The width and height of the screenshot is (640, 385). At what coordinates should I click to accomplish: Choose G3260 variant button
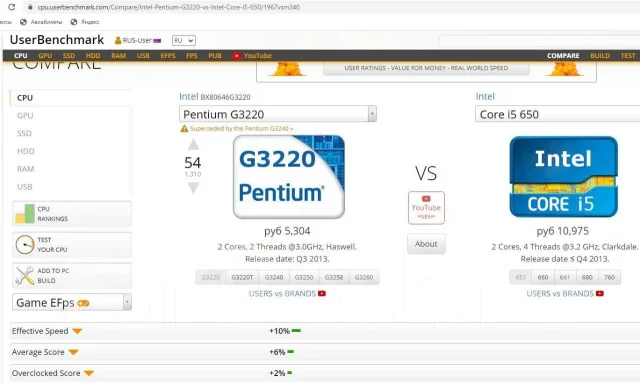point(364,277)
